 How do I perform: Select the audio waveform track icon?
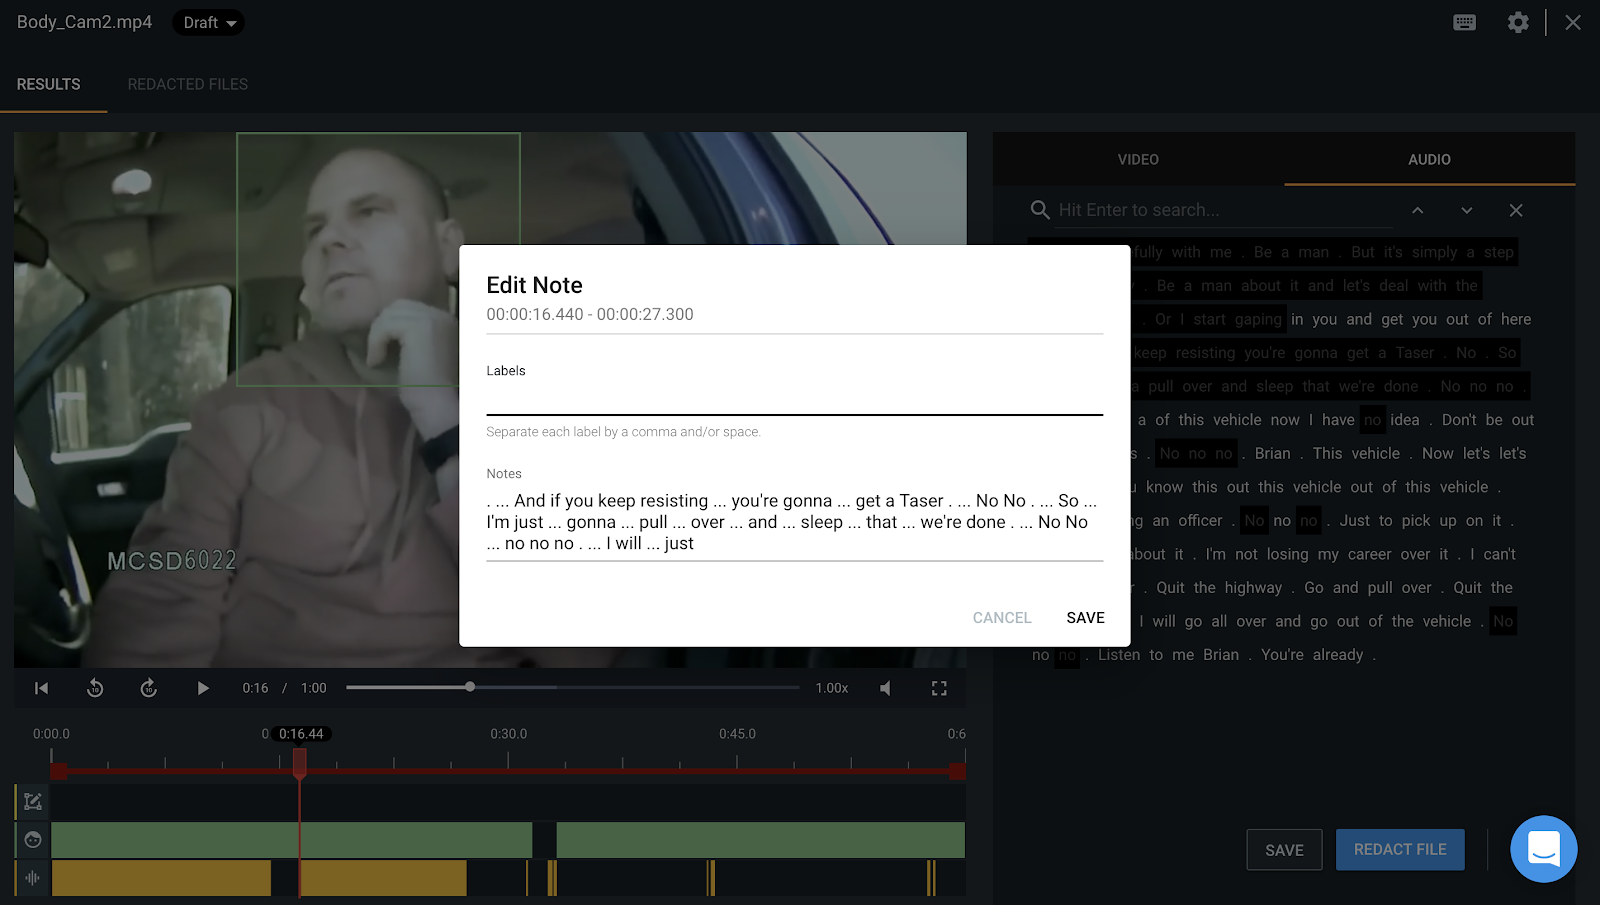33,878
